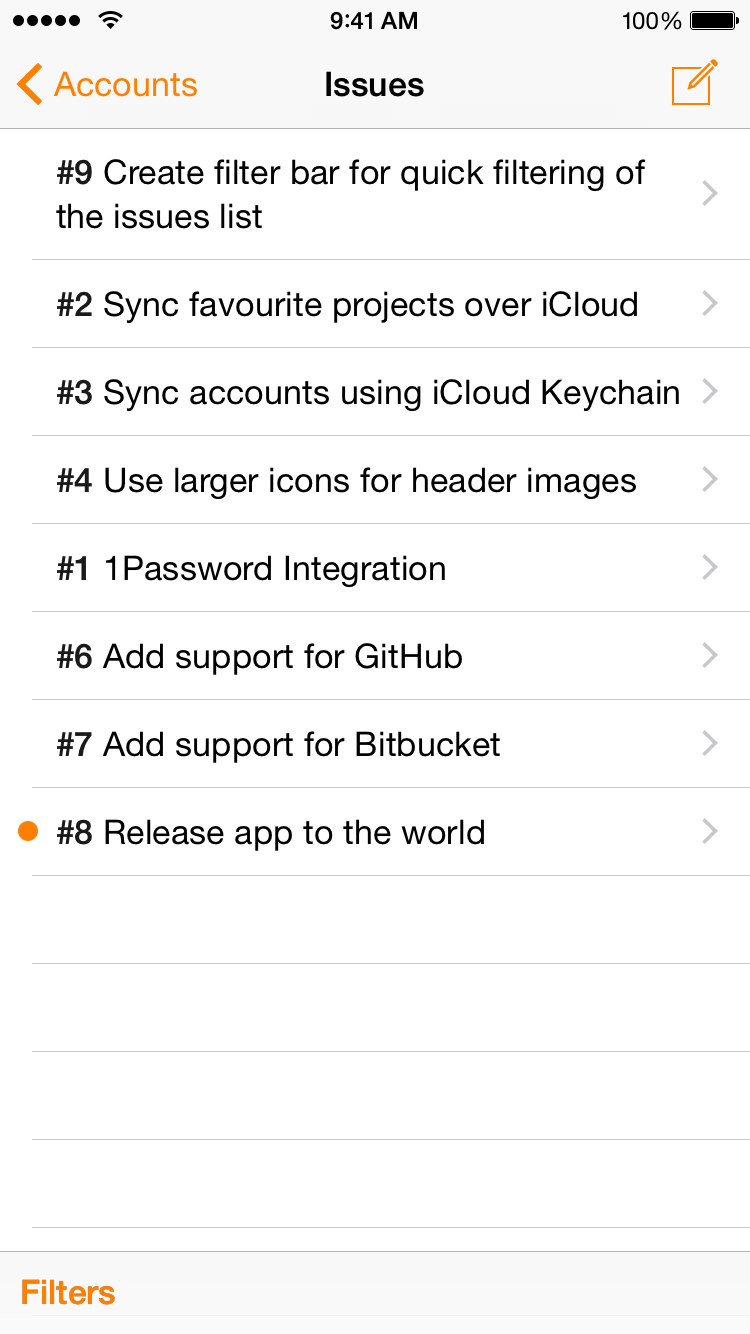The height and width of the screenshot is (1334, 750).
Task: Tap the battery icon in status bar
Action: coord(714,21)
